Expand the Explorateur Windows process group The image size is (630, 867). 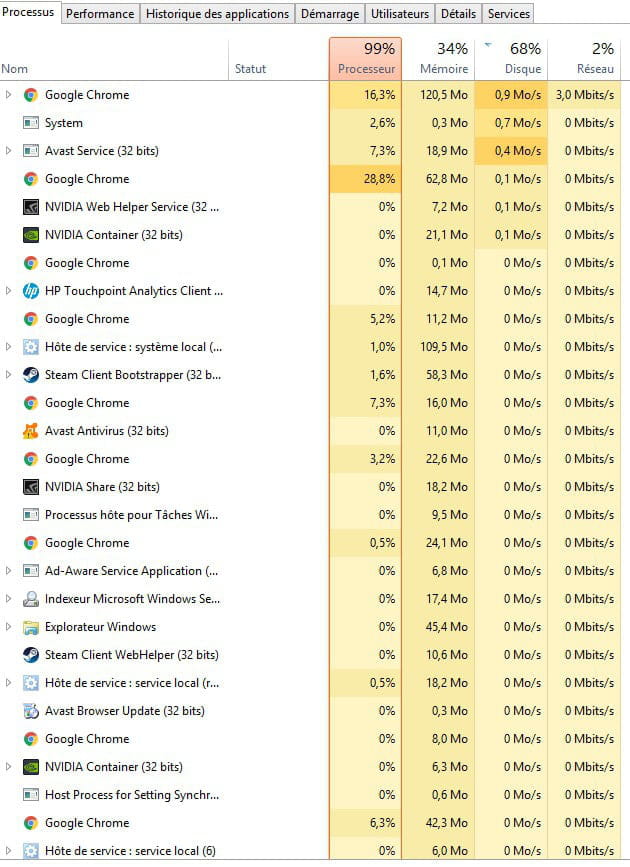[x=9, y=627]
